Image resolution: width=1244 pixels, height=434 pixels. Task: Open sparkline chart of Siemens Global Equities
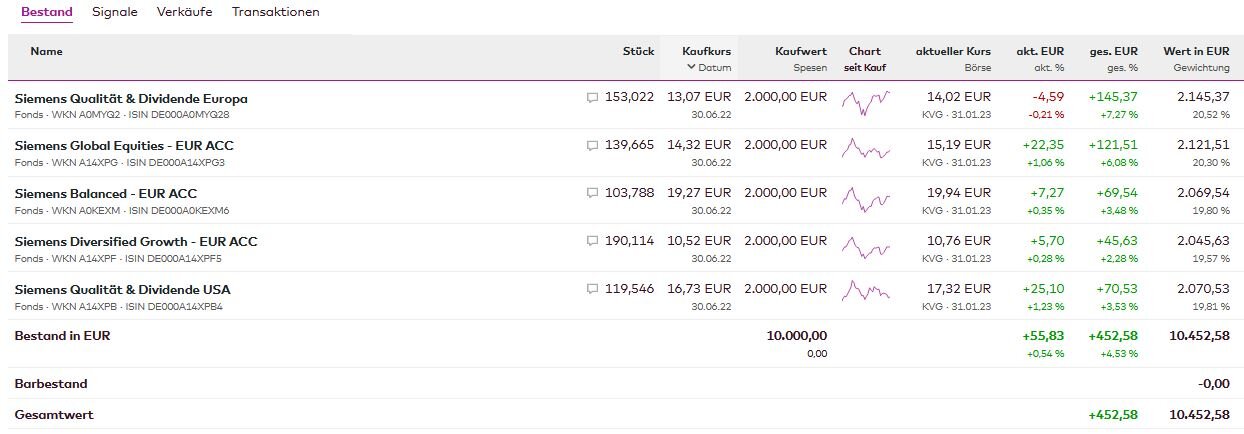pyautogui.click(x=865, y=149)
